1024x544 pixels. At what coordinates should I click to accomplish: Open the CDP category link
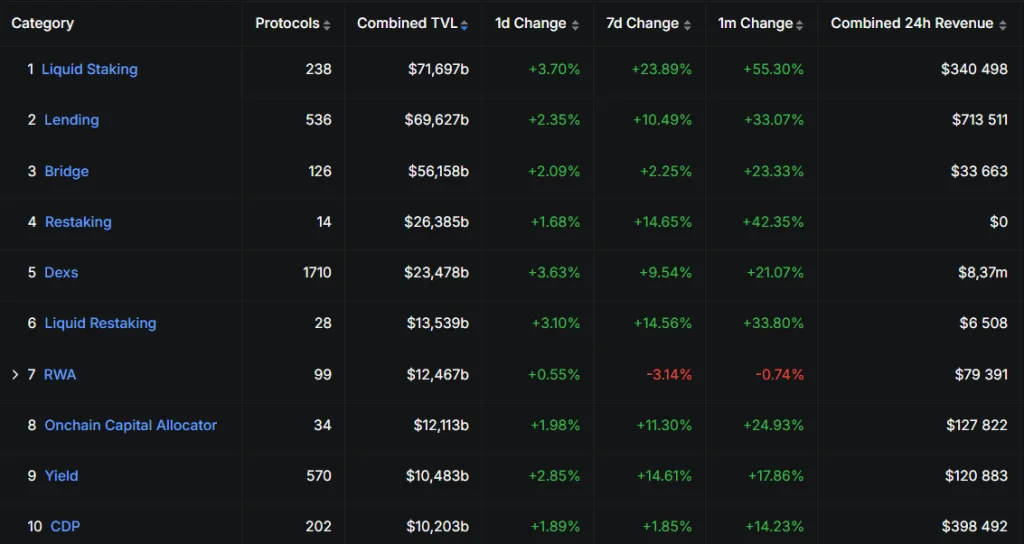point(65,526)
